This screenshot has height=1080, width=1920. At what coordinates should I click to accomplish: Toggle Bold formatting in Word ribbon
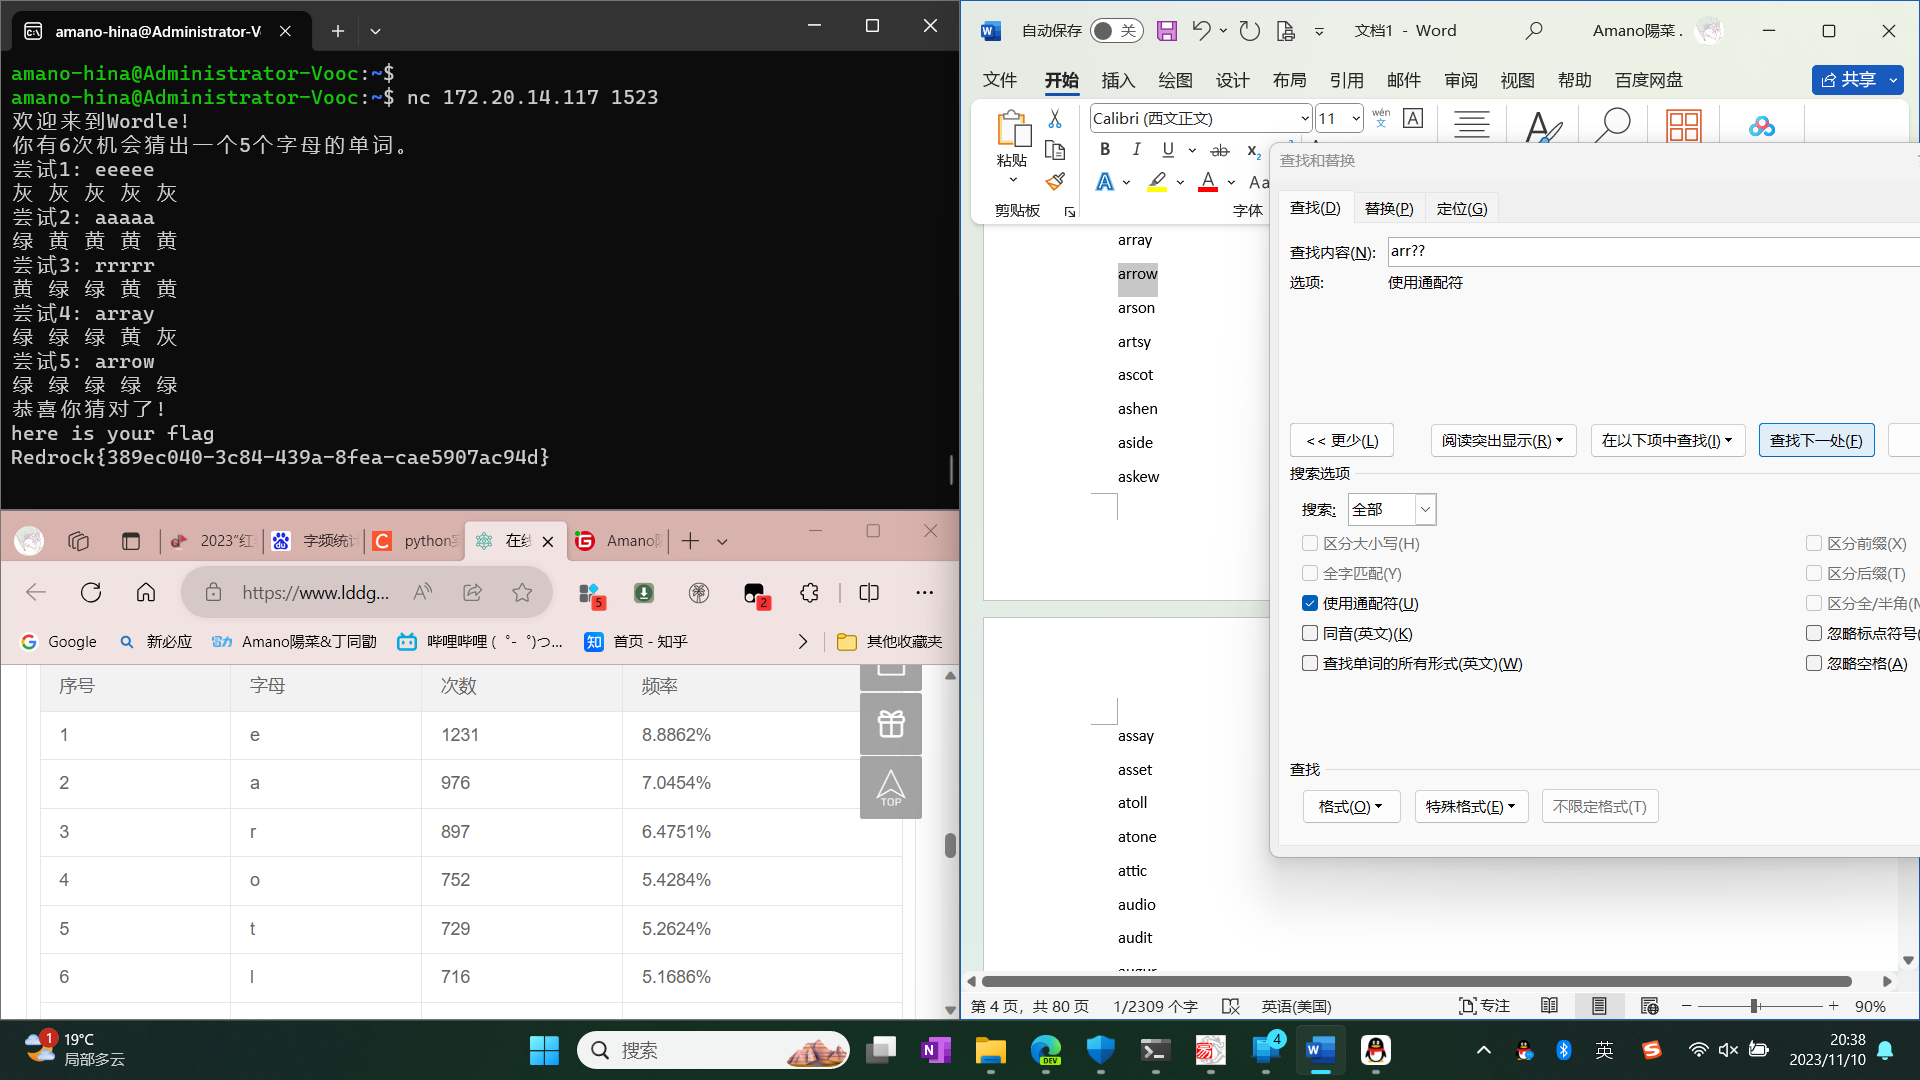pos(1105,150)
